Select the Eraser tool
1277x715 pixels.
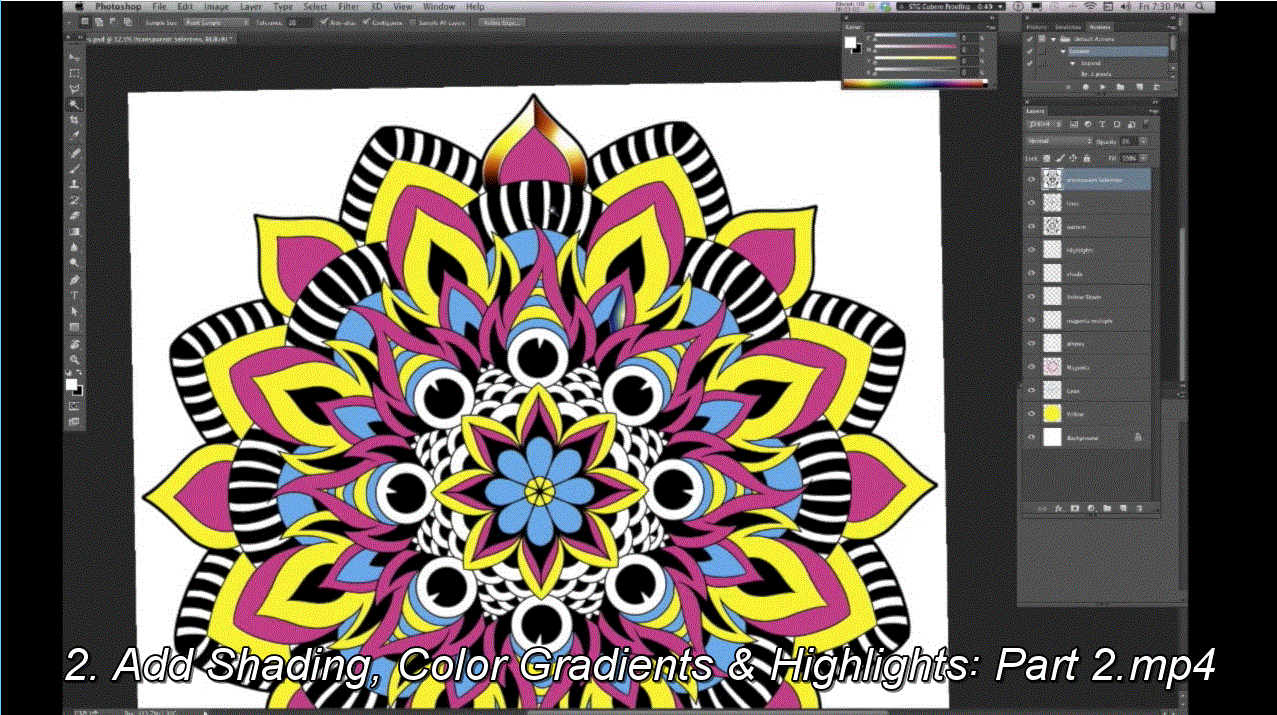click(x=74, y=215)
